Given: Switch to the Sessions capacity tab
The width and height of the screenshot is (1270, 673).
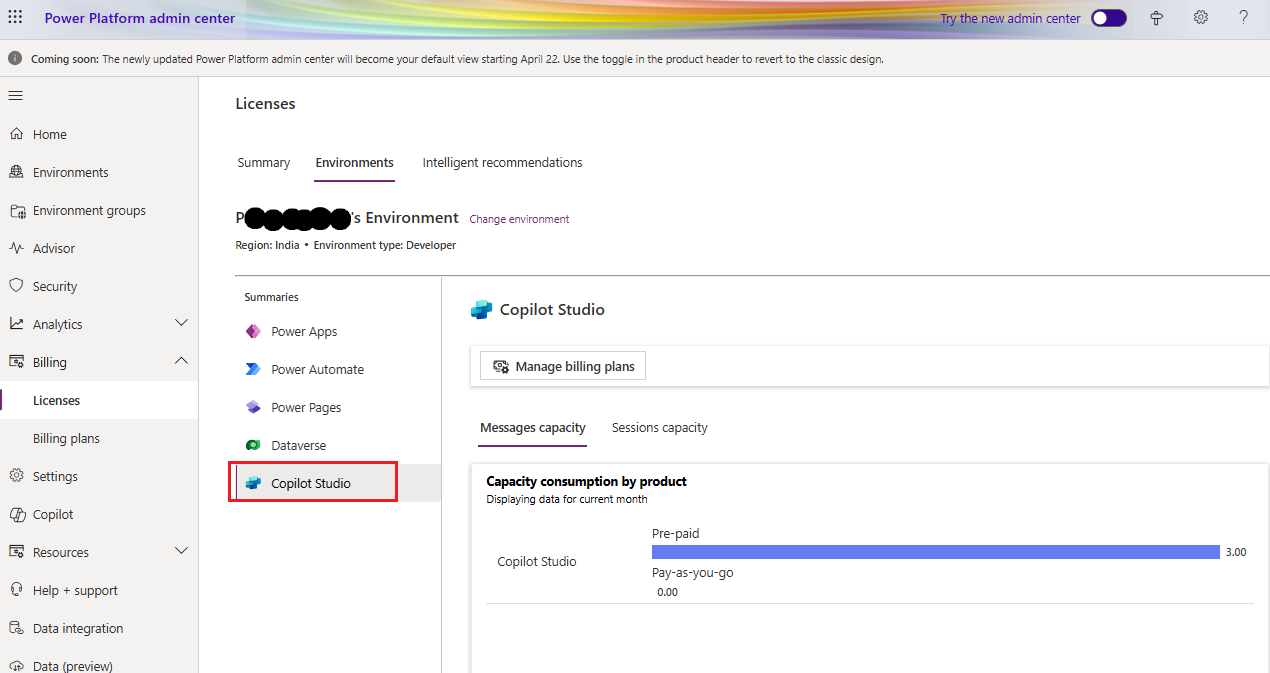Looking at the screenshot, I should tap(660, 427).
